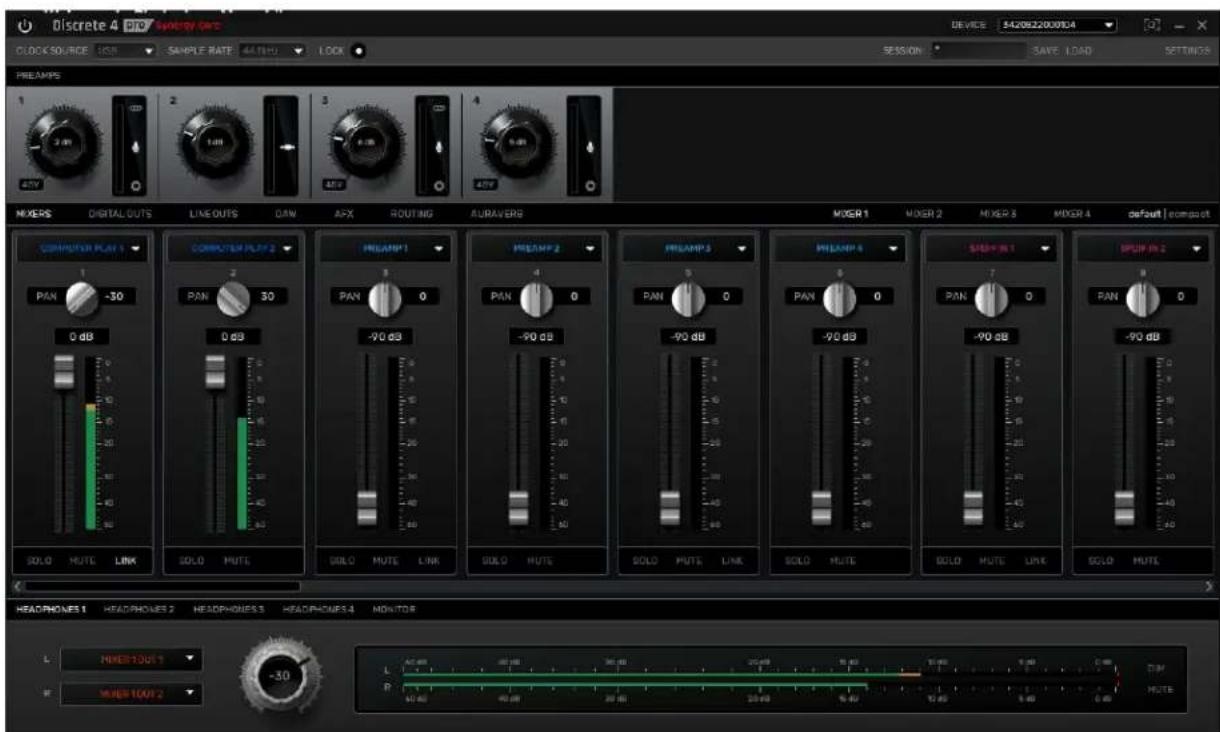Open the Clock Source dropdown
The image size is (1220, 732).
(124, 50)
